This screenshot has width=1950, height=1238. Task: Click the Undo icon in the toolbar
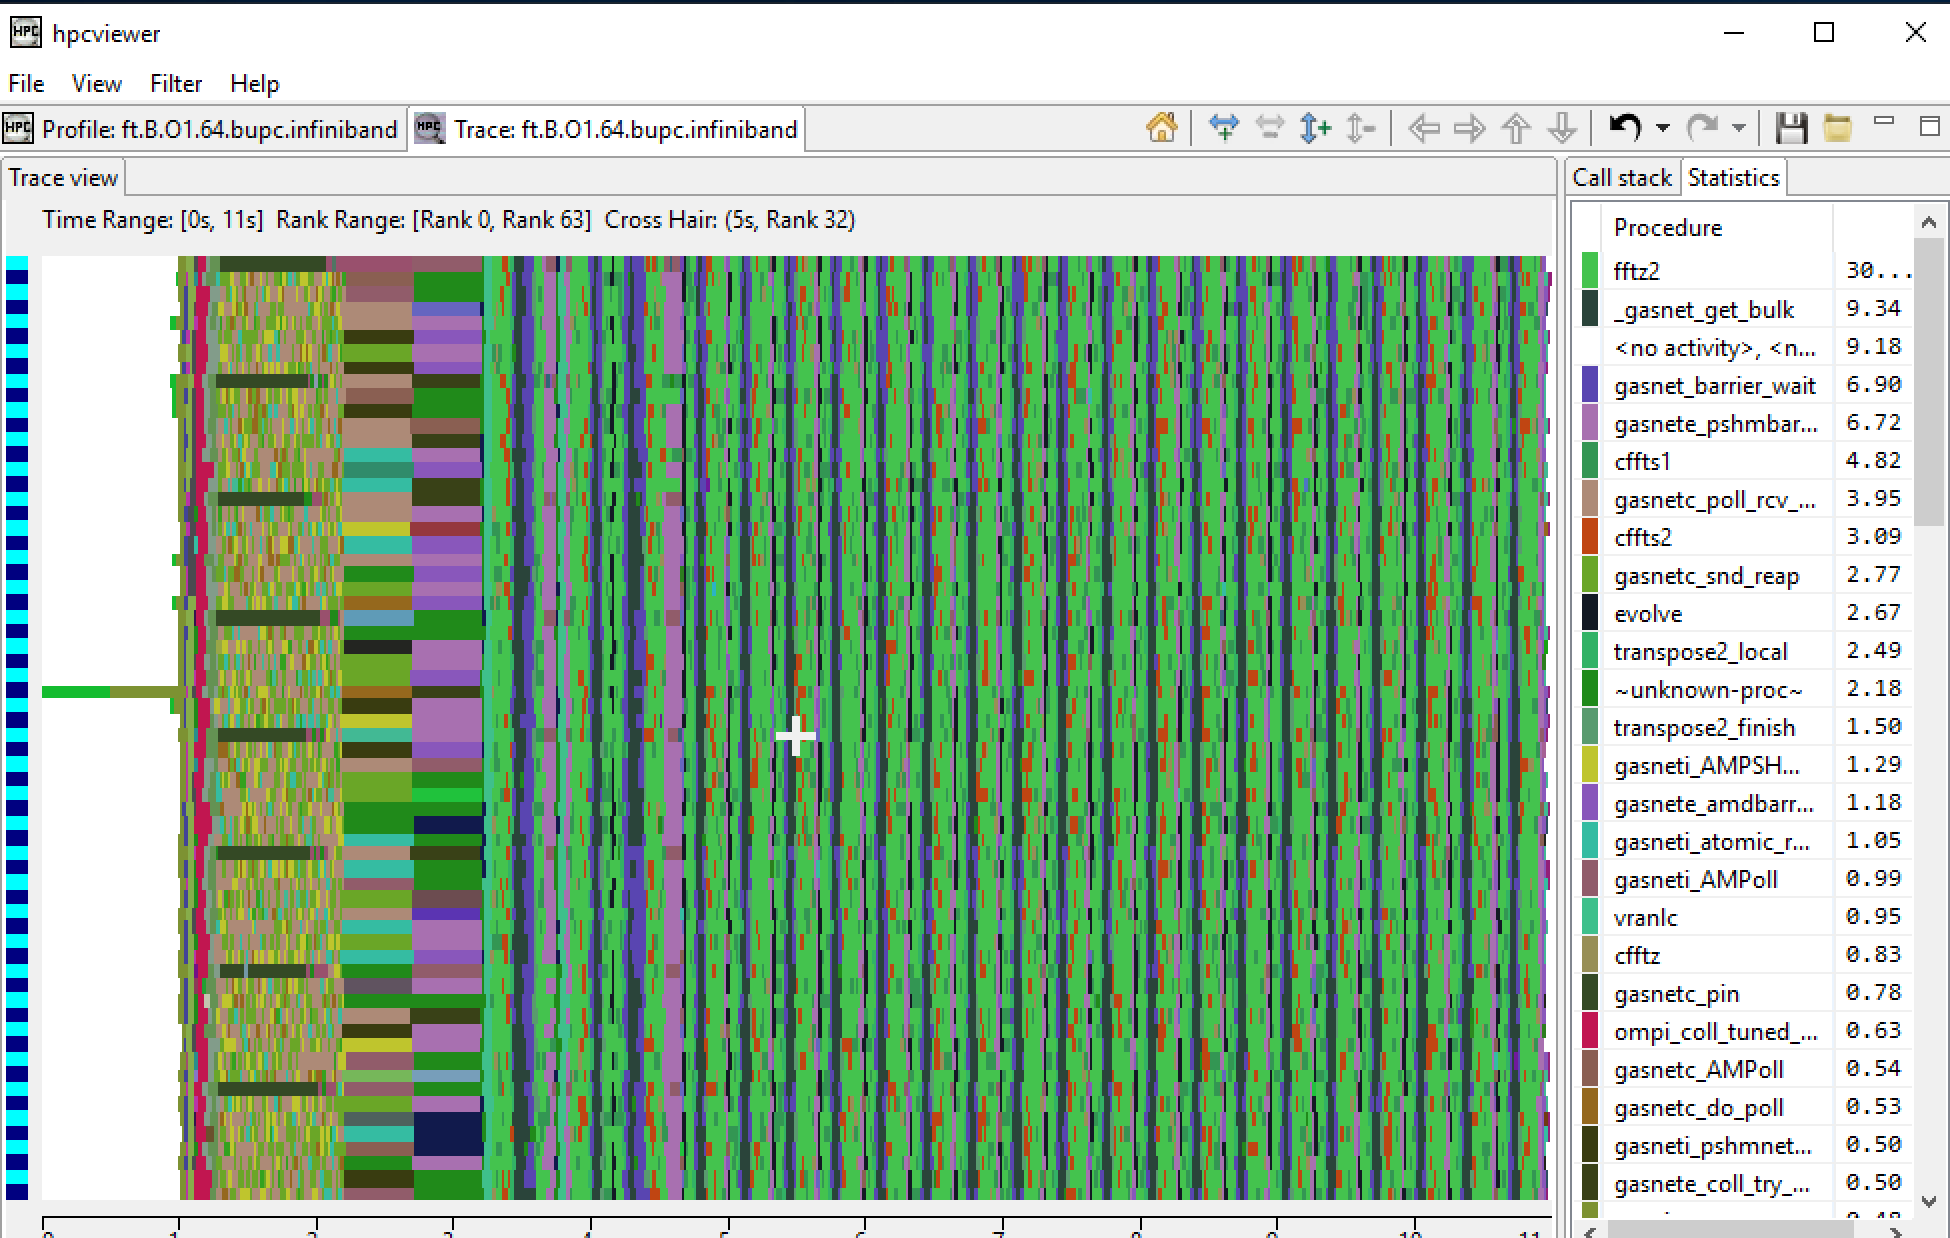[1624, 128]
